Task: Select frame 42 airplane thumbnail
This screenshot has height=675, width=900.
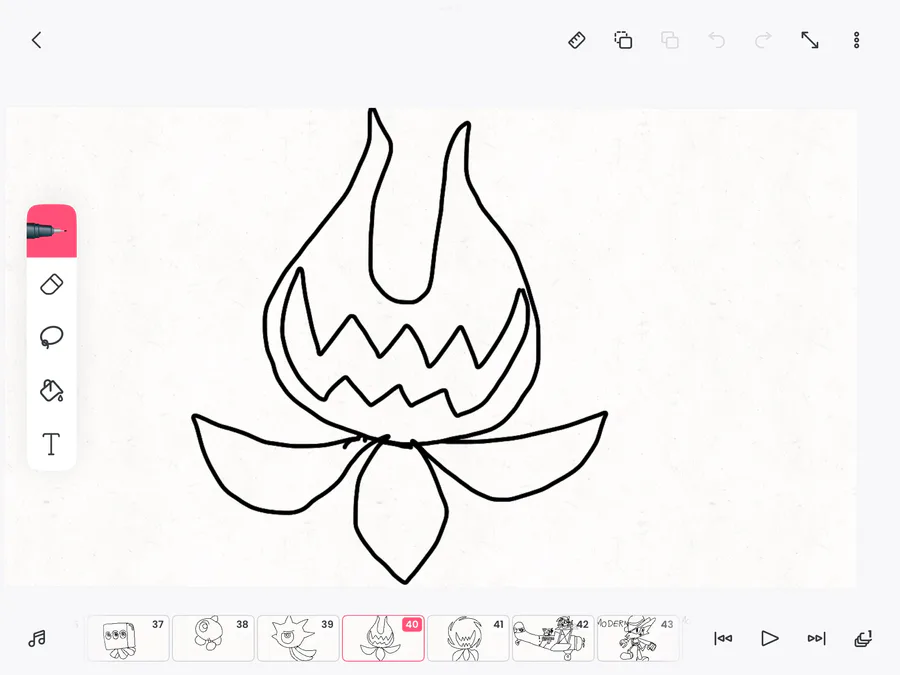Action: [x=553, y=638]
